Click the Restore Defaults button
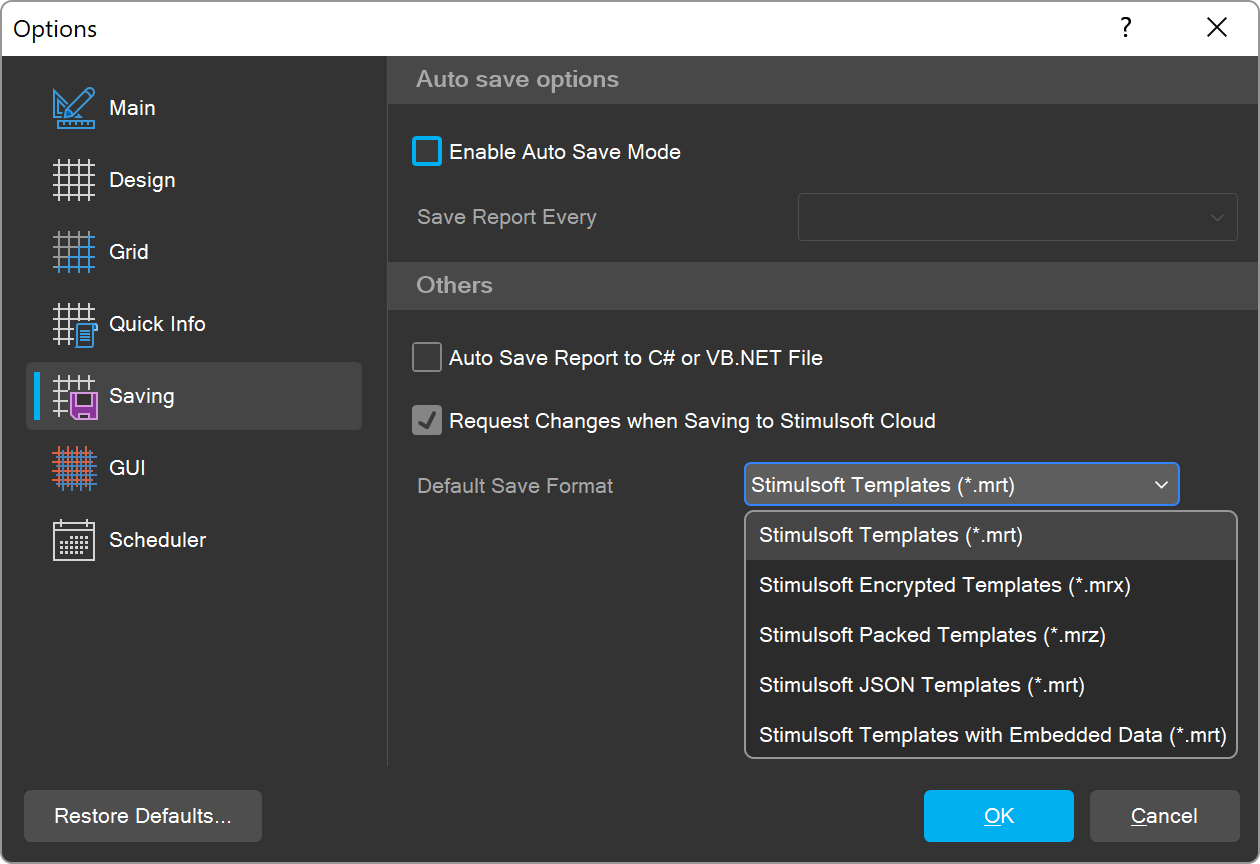 coord(143,816)
